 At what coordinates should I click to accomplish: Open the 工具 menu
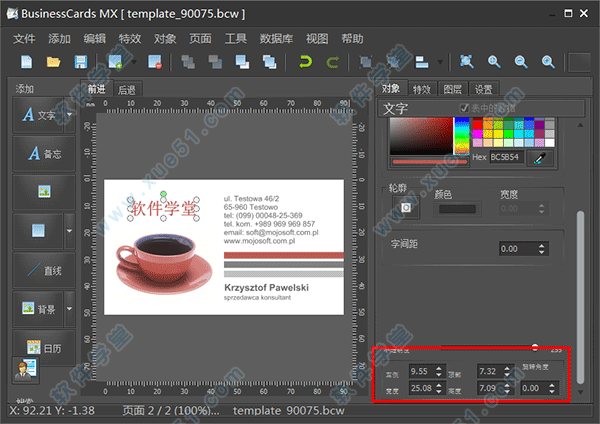pyautogui.click(x=236, y=39)
